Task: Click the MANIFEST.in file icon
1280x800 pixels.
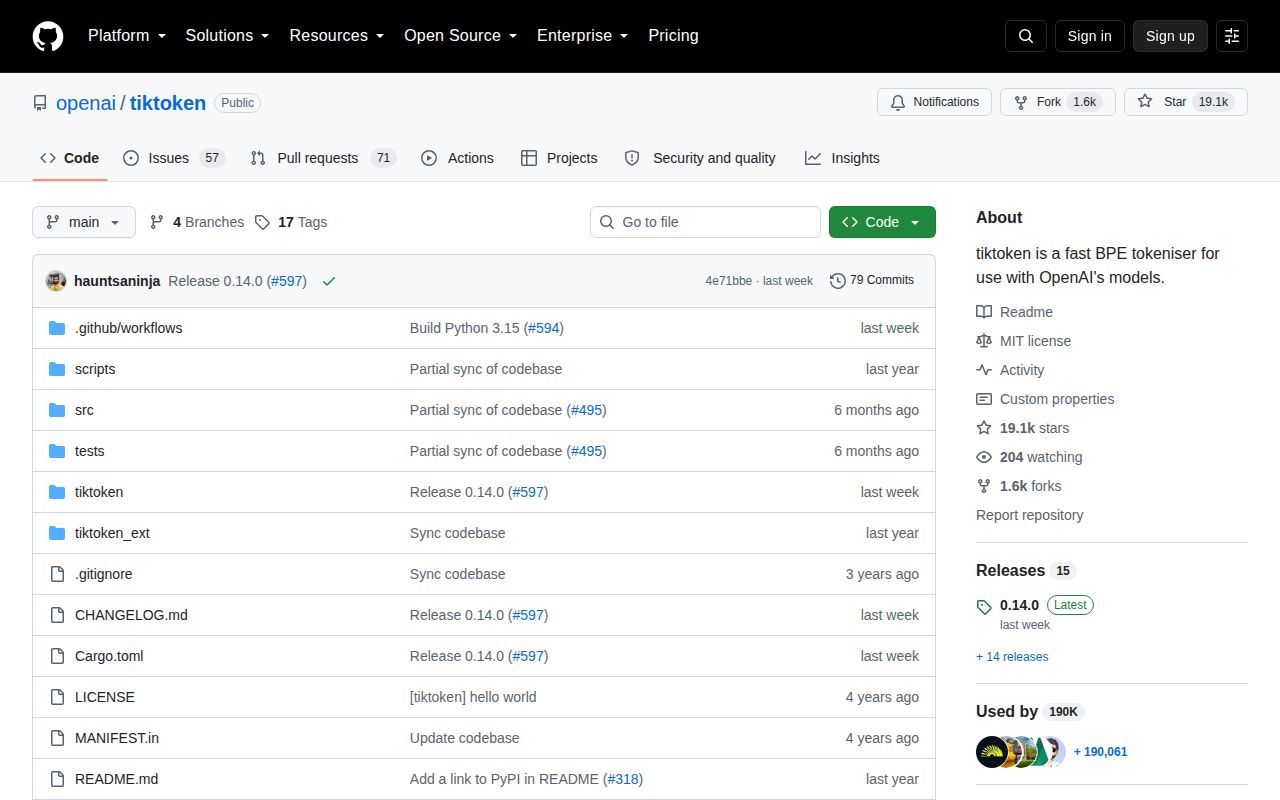Action: tap(57, 738)
